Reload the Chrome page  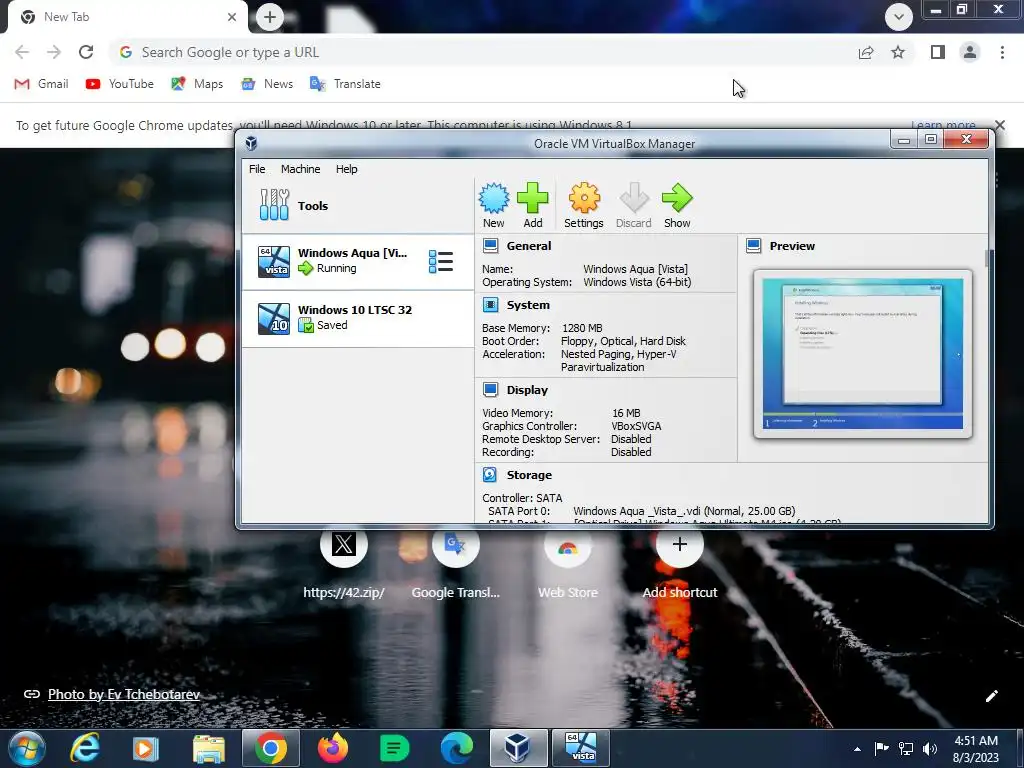tap(86, 52)
